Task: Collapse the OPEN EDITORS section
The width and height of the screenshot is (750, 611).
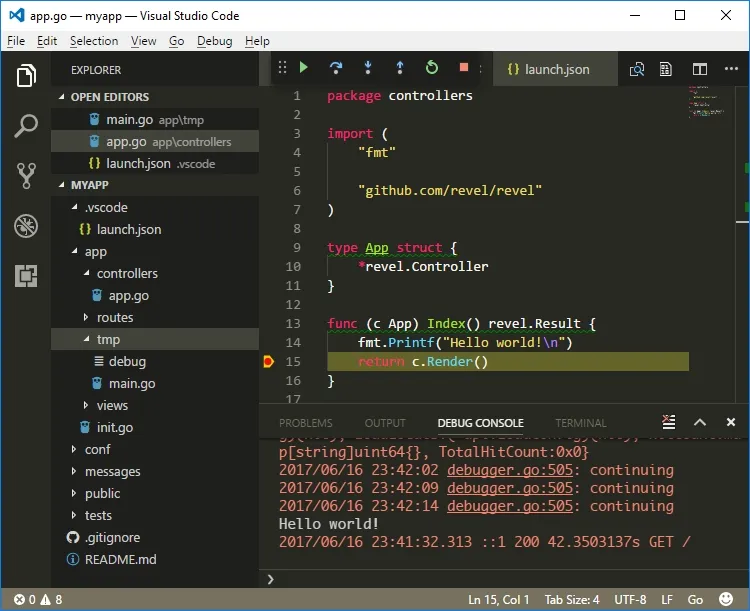Action: (x=62, y=97)
